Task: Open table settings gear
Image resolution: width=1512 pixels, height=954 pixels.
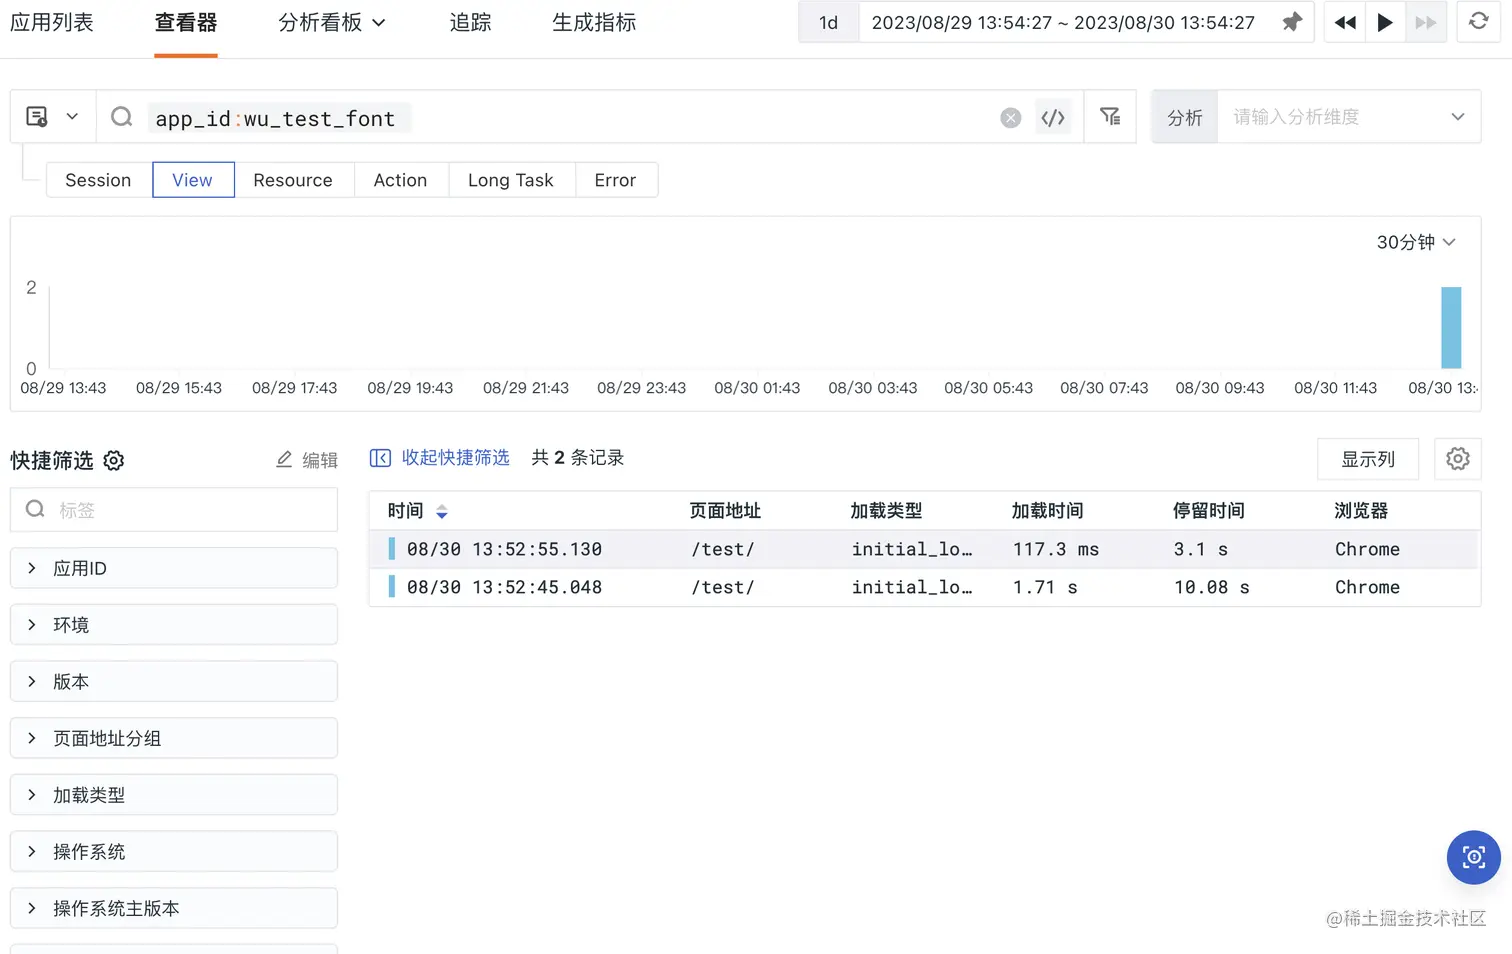Action: pos(1458,459)
